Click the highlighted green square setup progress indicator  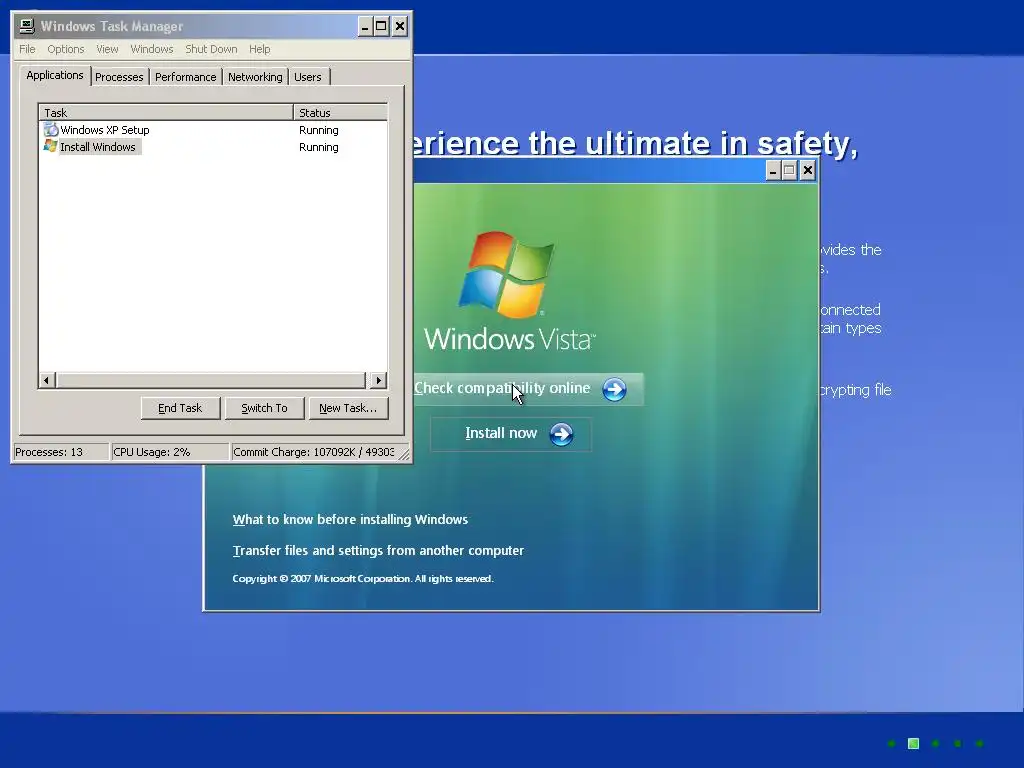[914, 743]
